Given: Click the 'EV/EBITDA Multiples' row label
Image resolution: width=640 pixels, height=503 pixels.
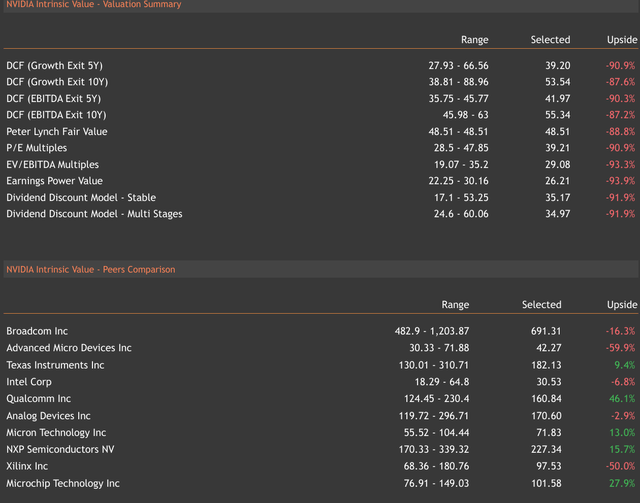Looking at the screenshot, I should coord(52,165).
